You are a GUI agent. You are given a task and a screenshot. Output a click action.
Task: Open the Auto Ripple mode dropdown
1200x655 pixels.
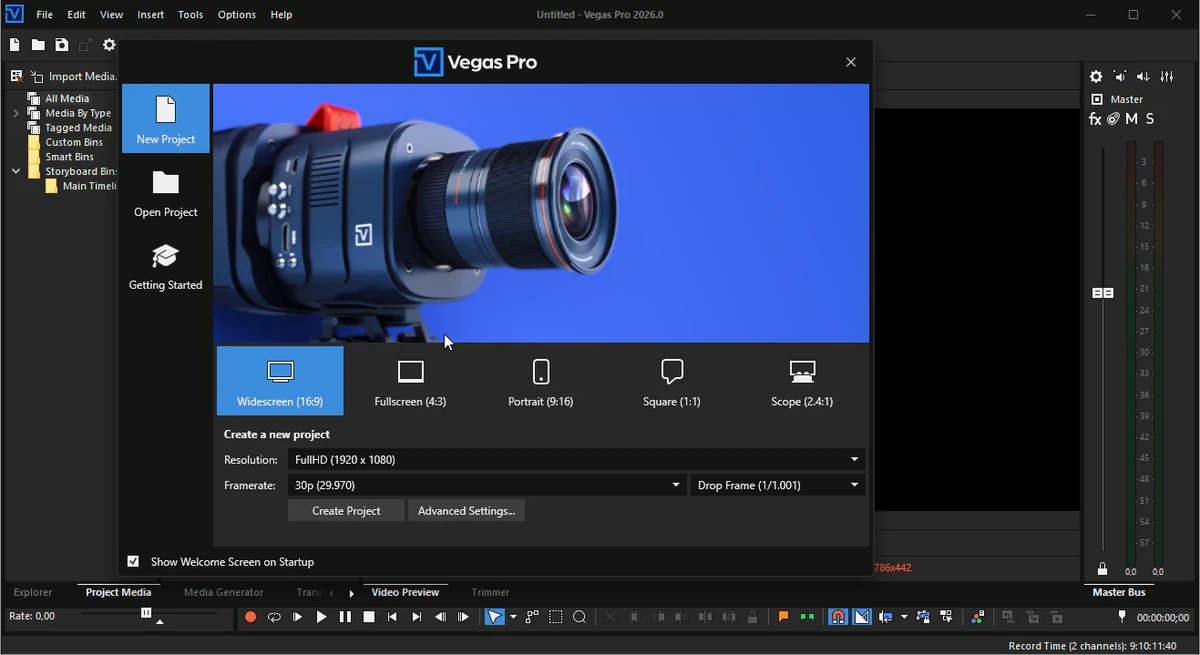(904, 617)
